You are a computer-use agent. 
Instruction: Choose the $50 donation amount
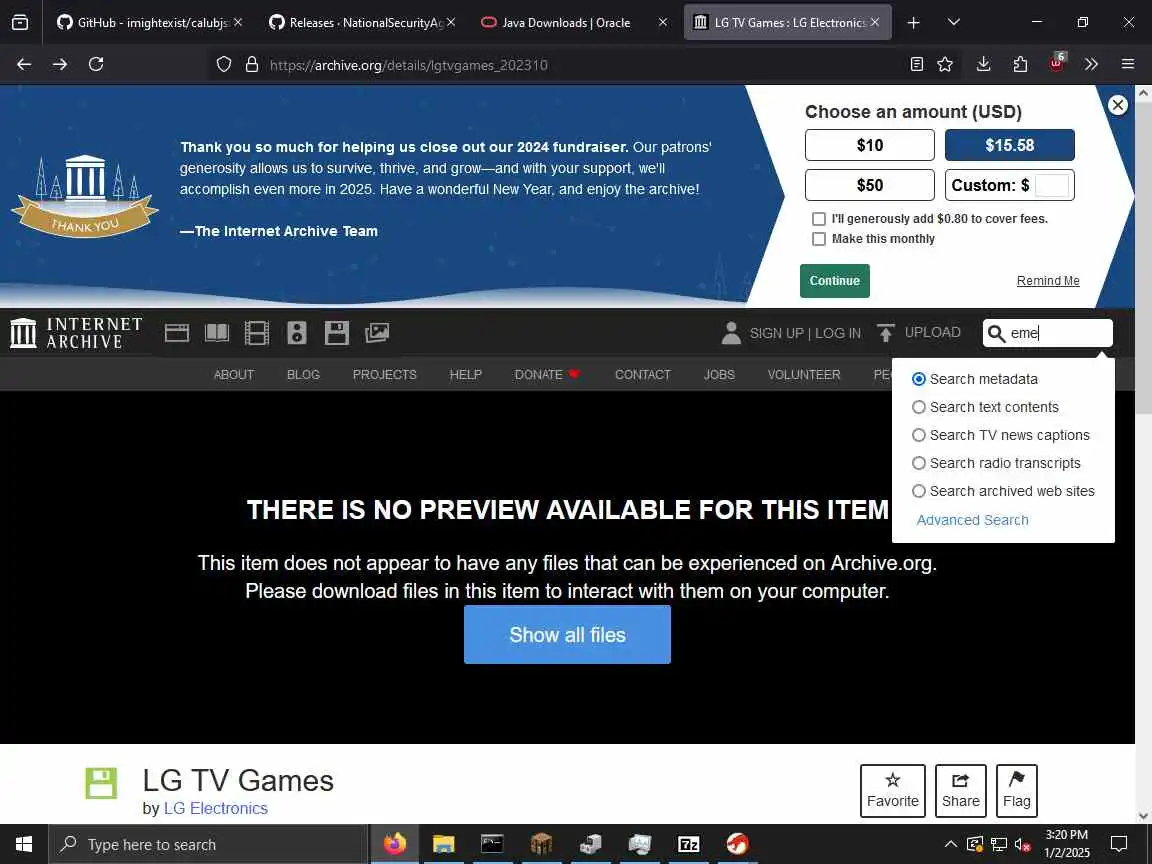click(870, 185)
